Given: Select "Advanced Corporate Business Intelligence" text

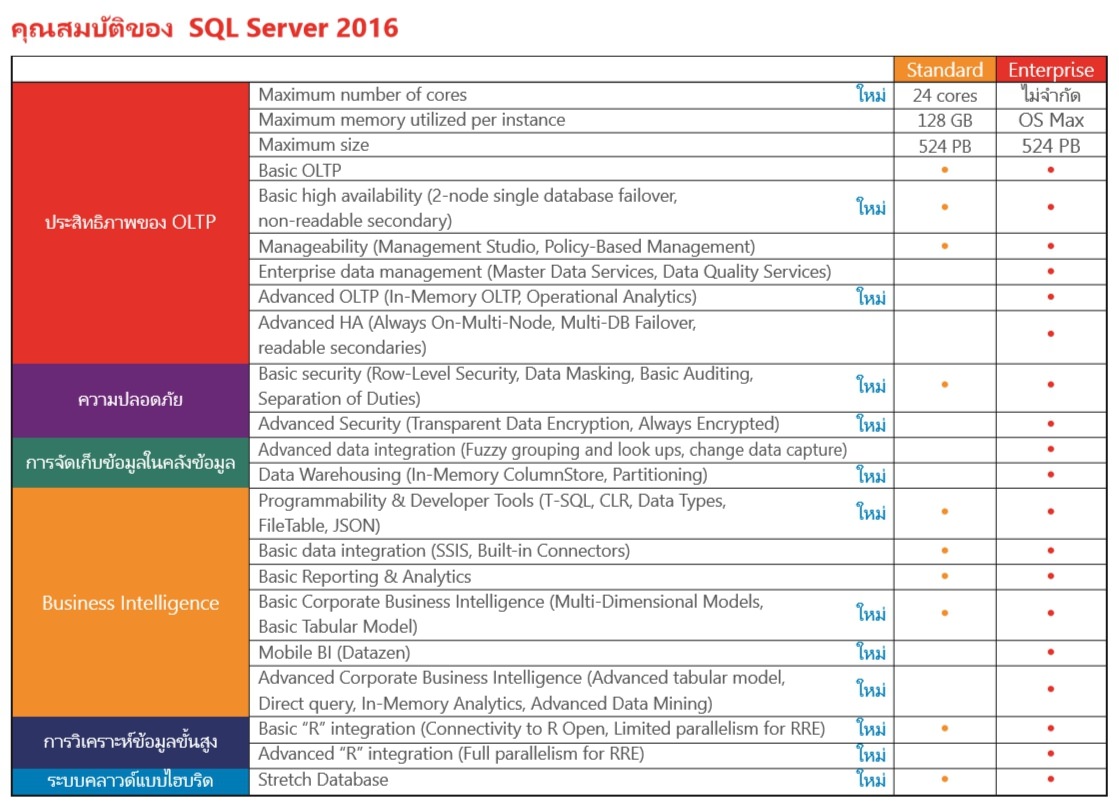Looking at the screenshot, I should click(x=522, y=690).
